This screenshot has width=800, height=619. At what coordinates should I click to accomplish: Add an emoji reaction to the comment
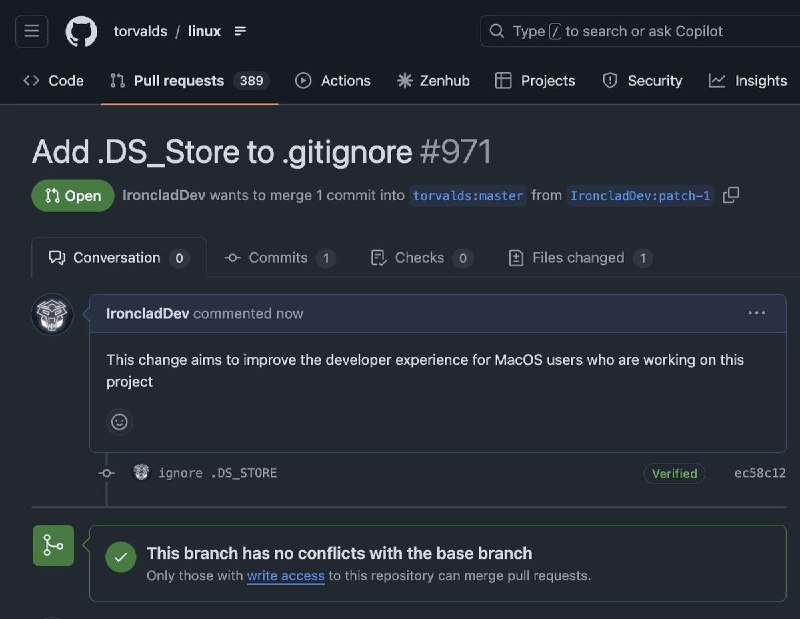coord(119,422)
